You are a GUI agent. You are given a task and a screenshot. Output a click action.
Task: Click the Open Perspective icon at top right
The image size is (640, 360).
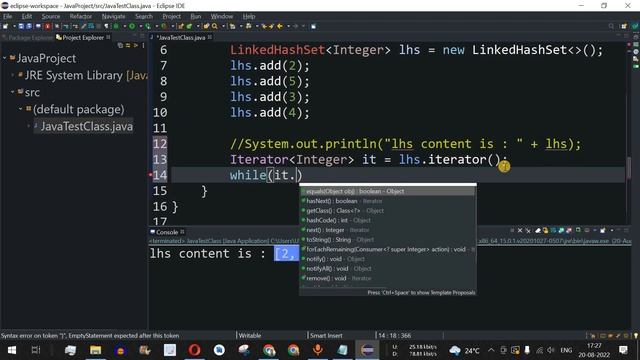624,26
